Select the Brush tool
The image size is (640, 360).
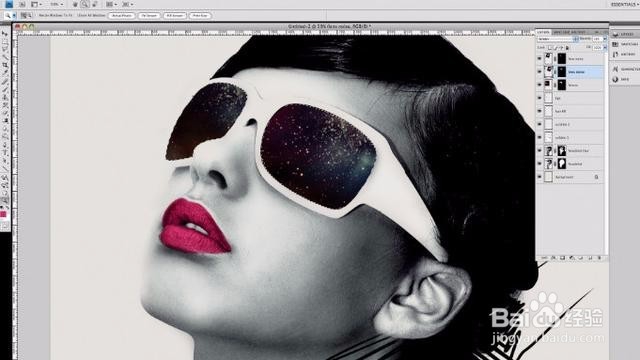5,90
